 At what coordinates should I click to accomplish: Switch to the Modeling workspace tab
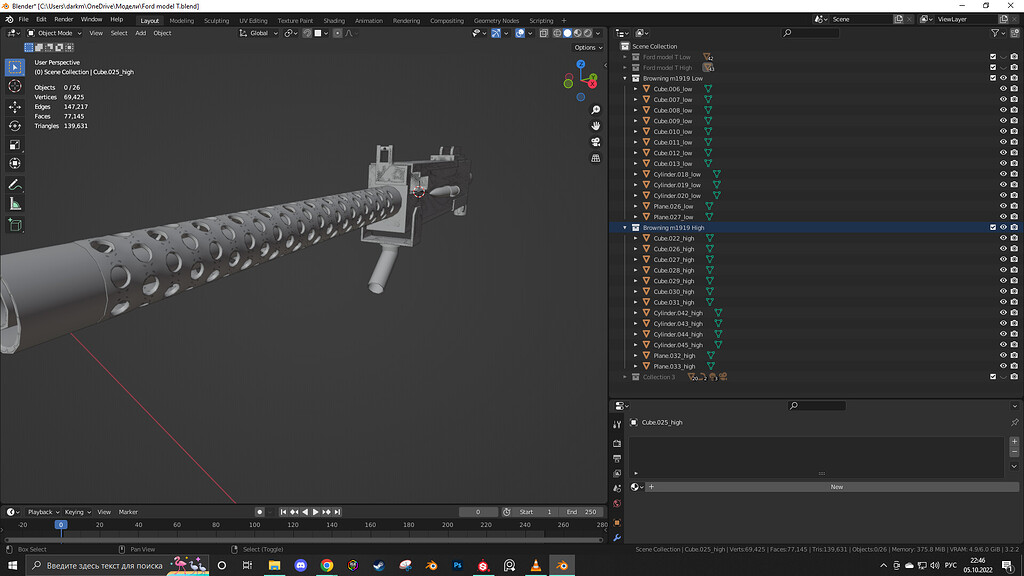pyautogui.click(x=182, y=20)
